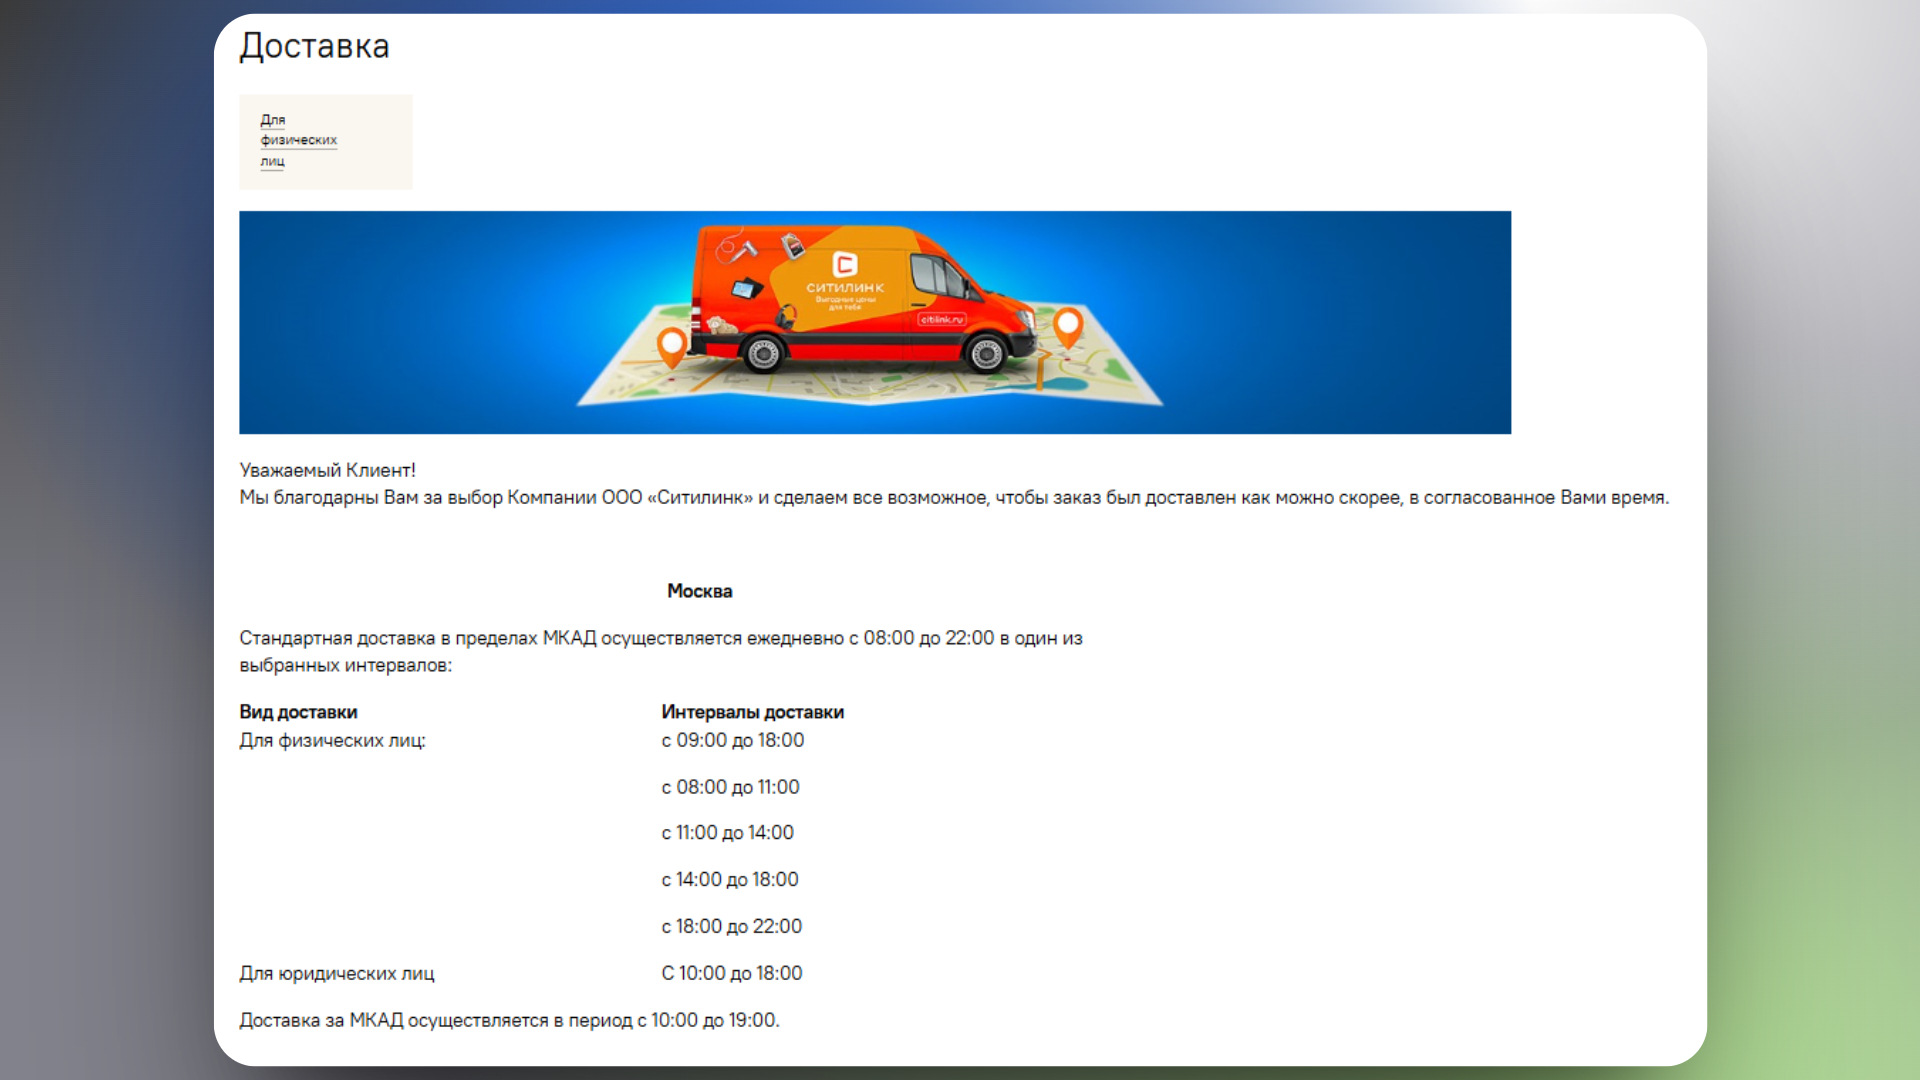Select interval 'с 09:00 до 18:00'
Image resolution: width=1920 pixels, height=1080 pixels.
pyautogui.click(x=732, y=740)
